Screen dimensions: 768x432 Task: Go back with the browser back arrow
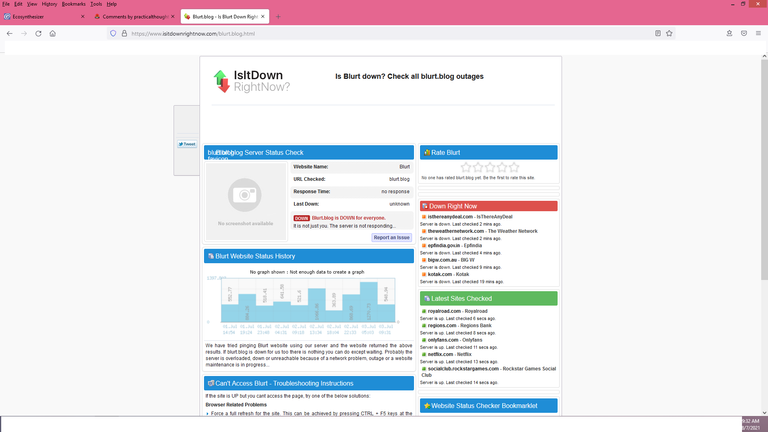10,33
